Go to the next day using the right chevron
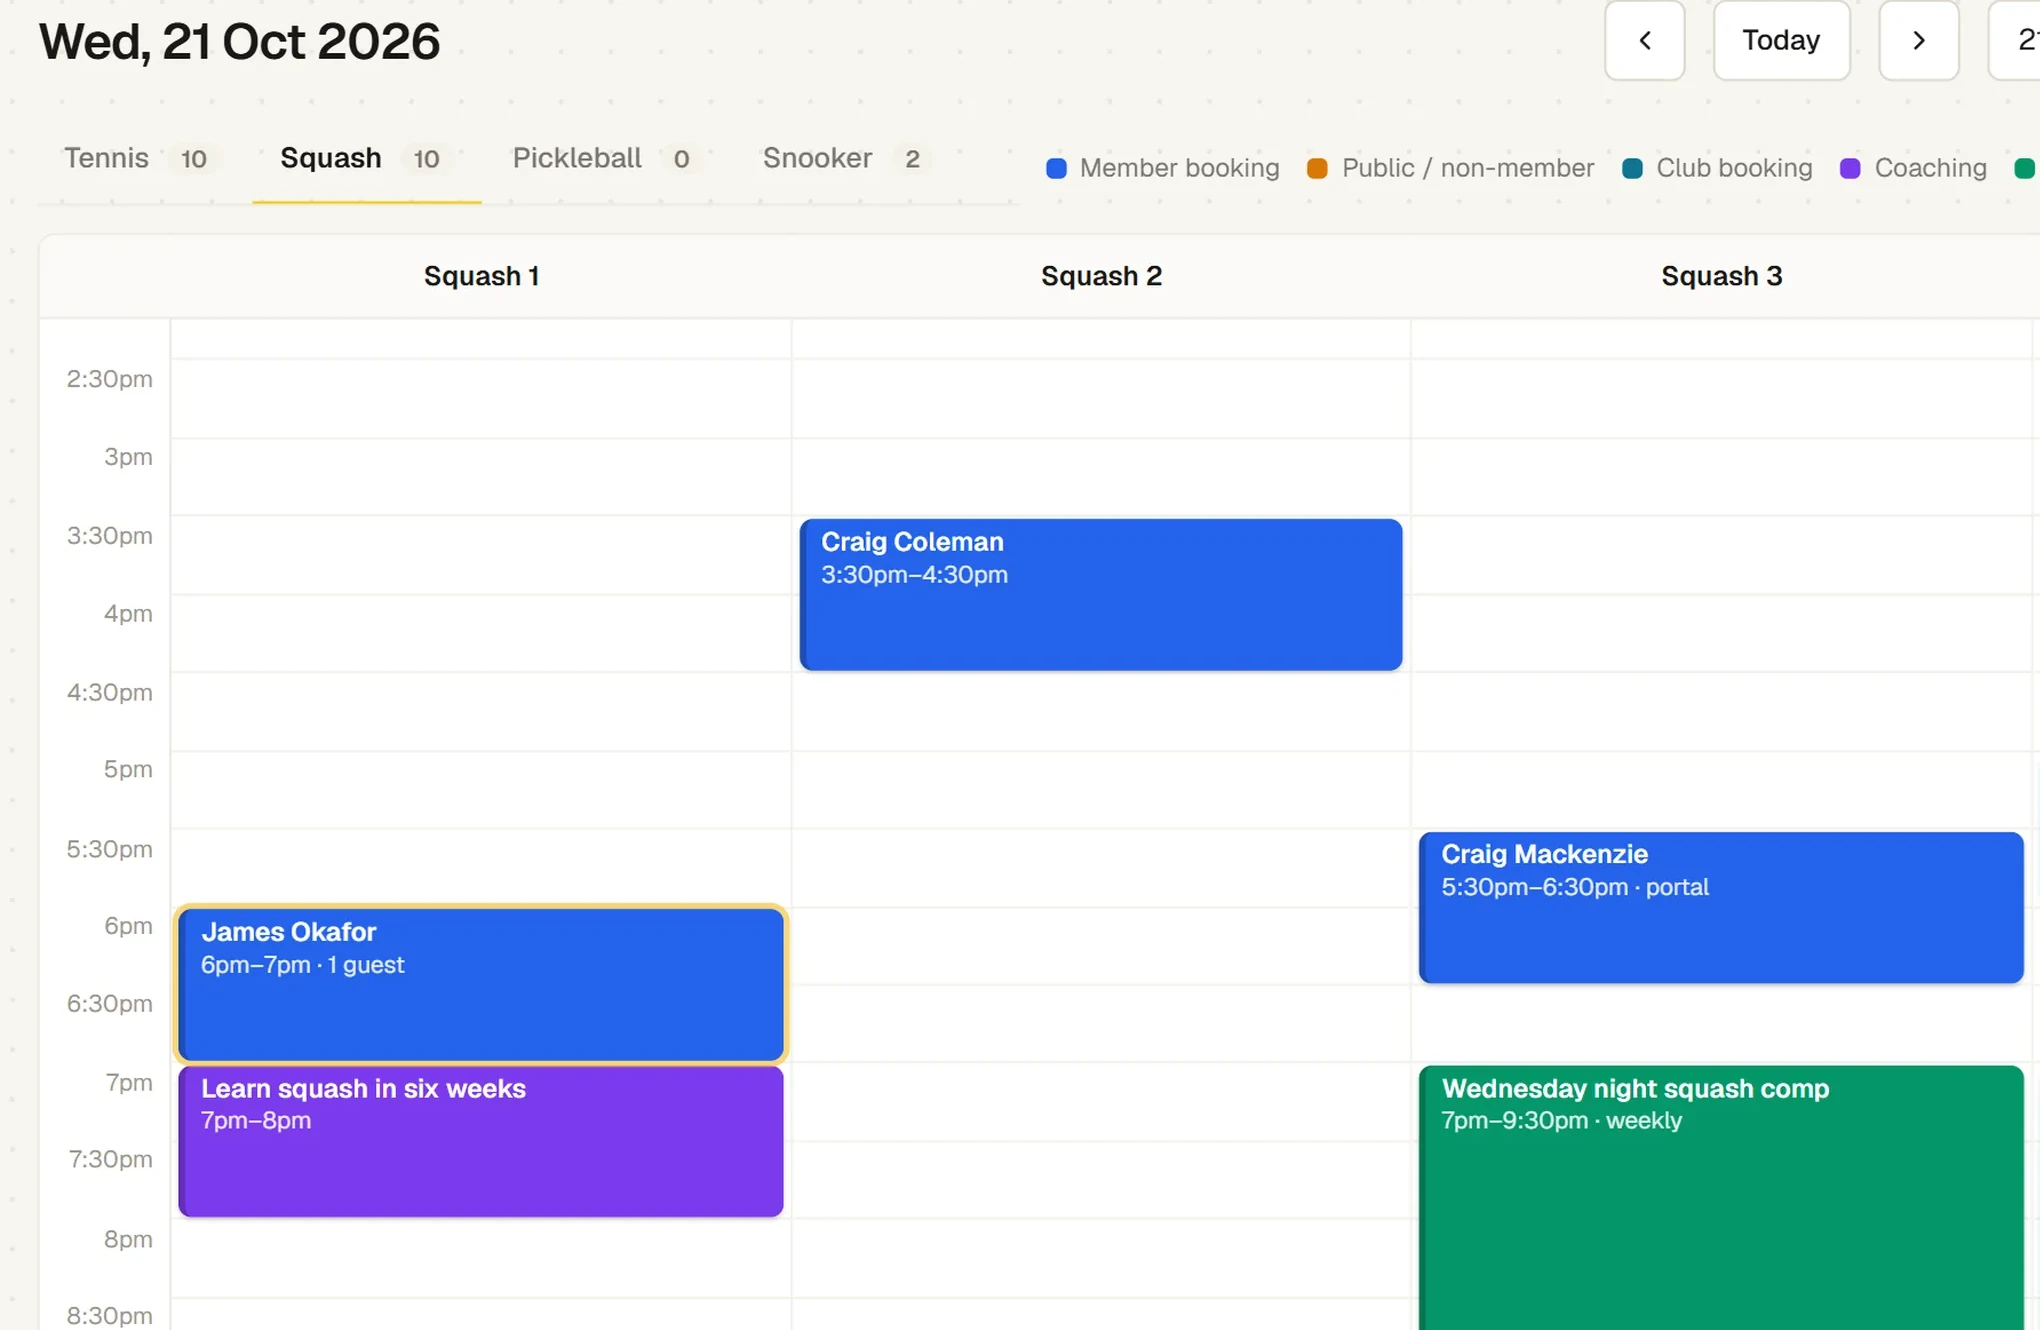The height and width of the screenshot is (1330, 2040). (1918, 40)
